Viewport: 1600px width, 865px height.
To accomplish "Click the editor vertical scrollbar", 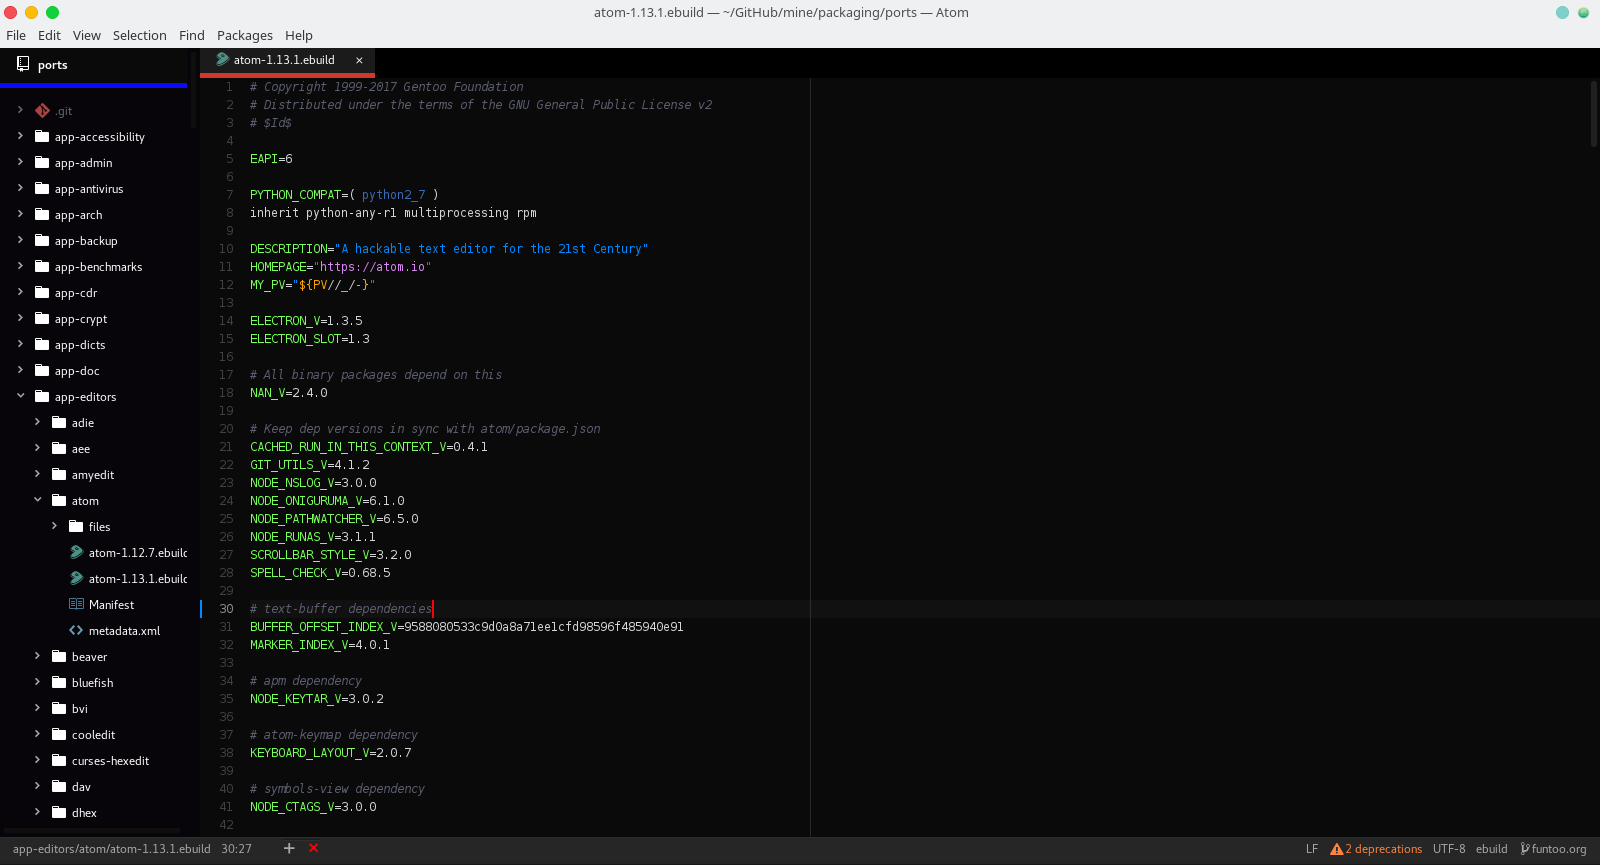I will point(1593,114).
